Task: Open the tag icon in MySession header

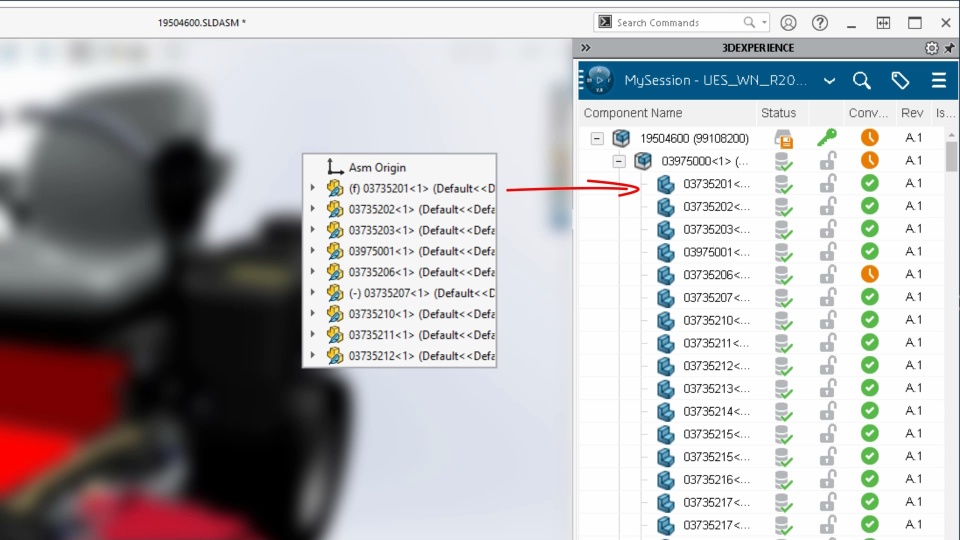Action: point(899,80)
